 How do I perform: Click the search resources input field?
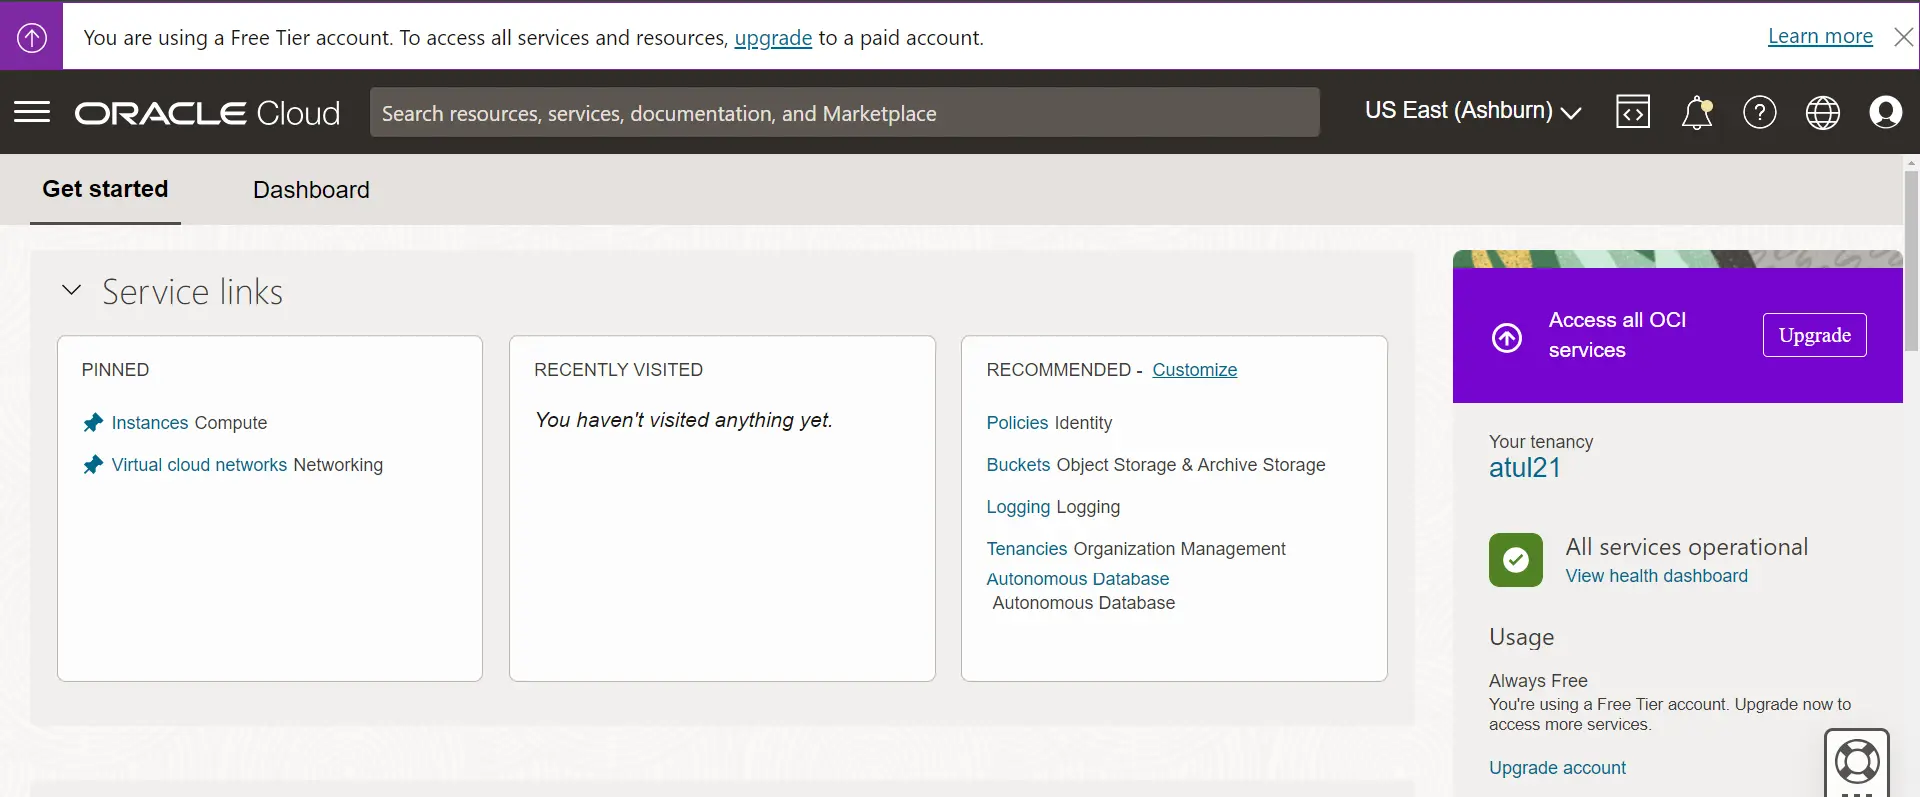tap(844, 113)
